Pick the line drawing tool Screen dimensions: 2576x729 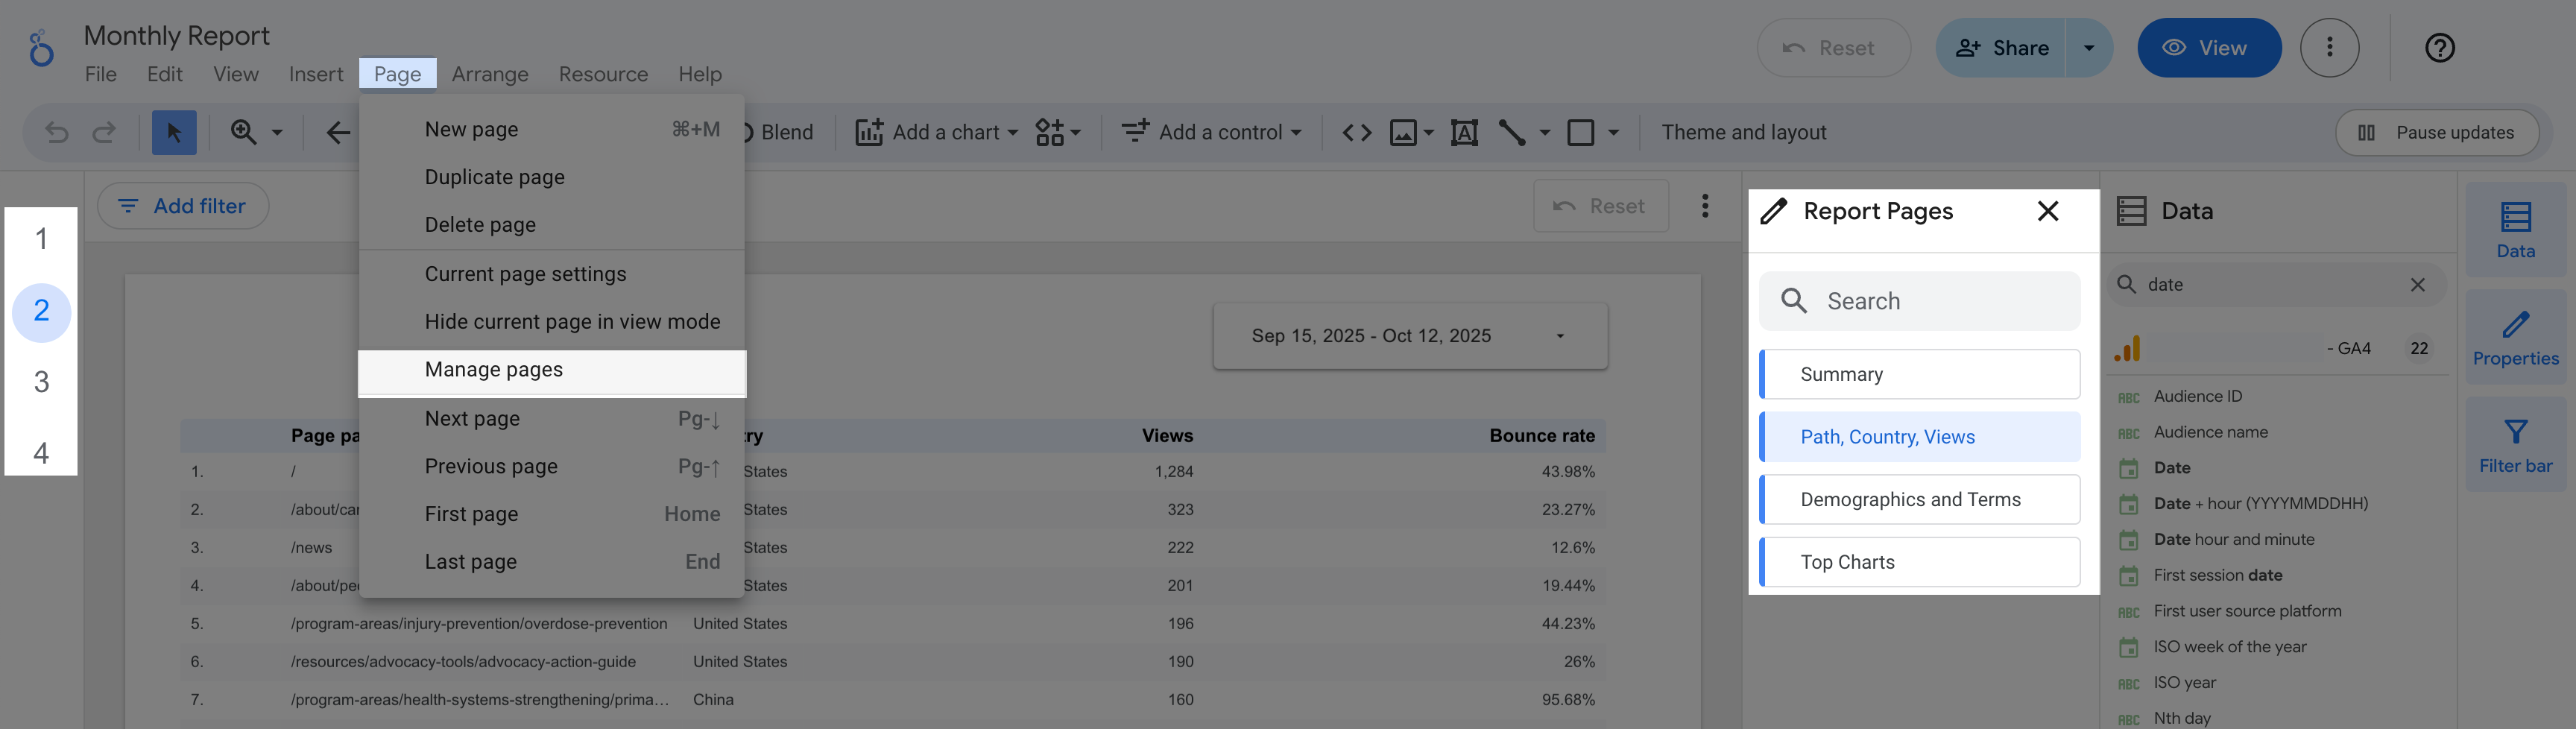[x=1512, y=131]
